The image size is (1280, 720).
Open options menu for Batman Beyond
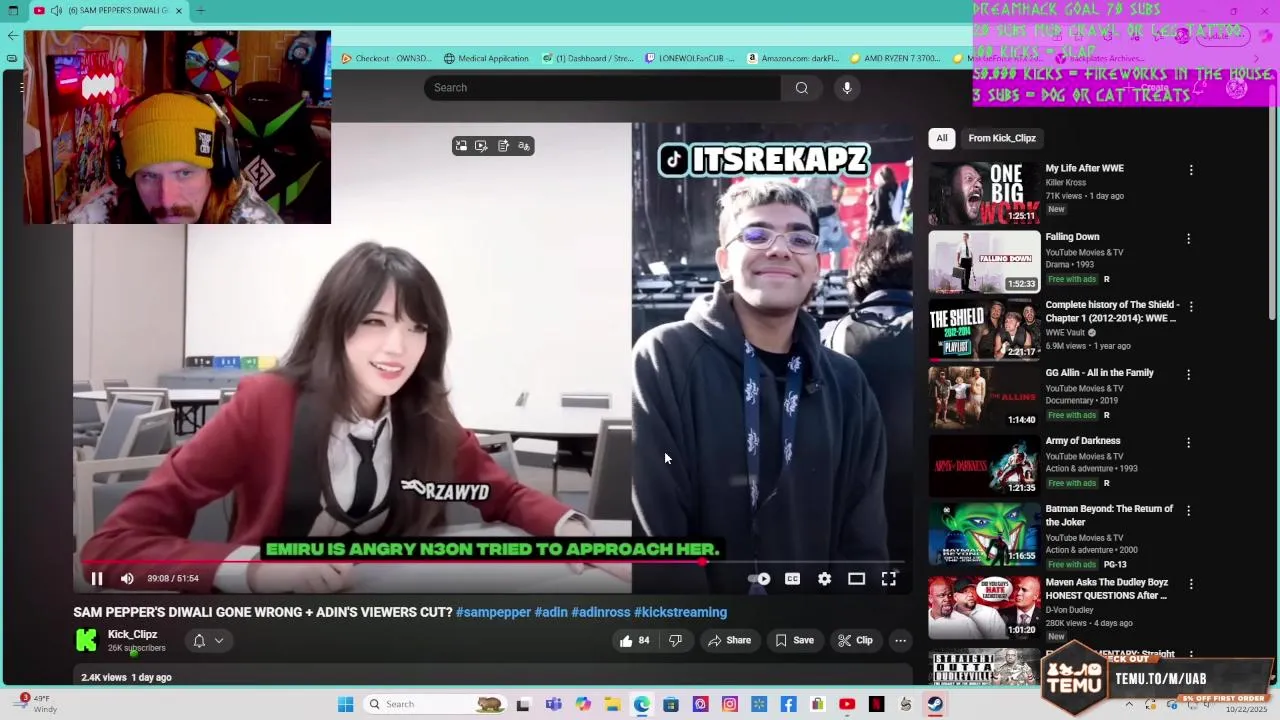pos(1188,511)
